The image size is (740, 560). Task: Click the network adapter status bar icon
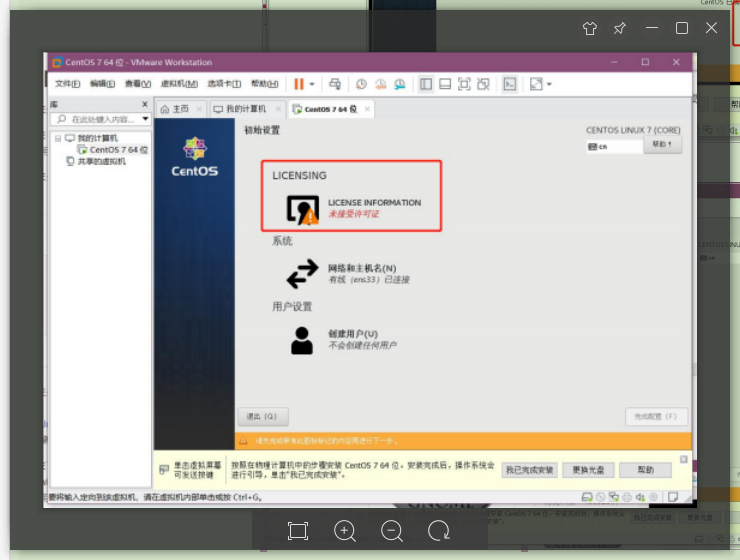pos(614,497)
